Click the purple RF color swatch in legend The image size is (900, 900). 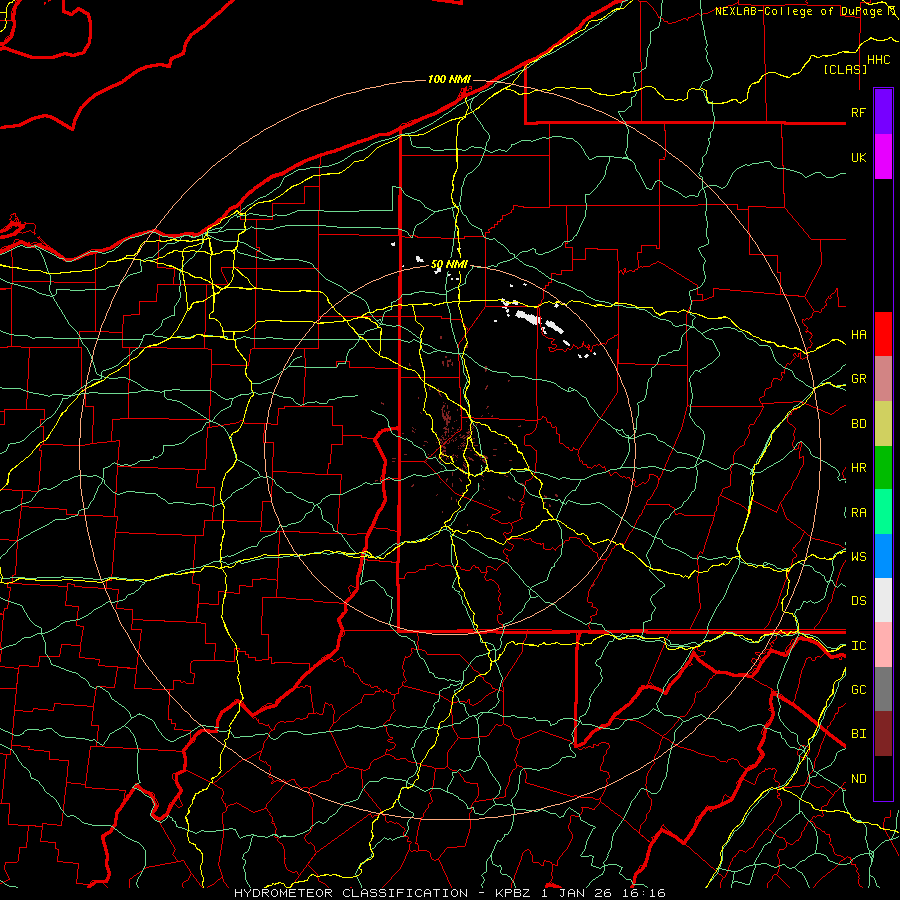tap(883, 112)
